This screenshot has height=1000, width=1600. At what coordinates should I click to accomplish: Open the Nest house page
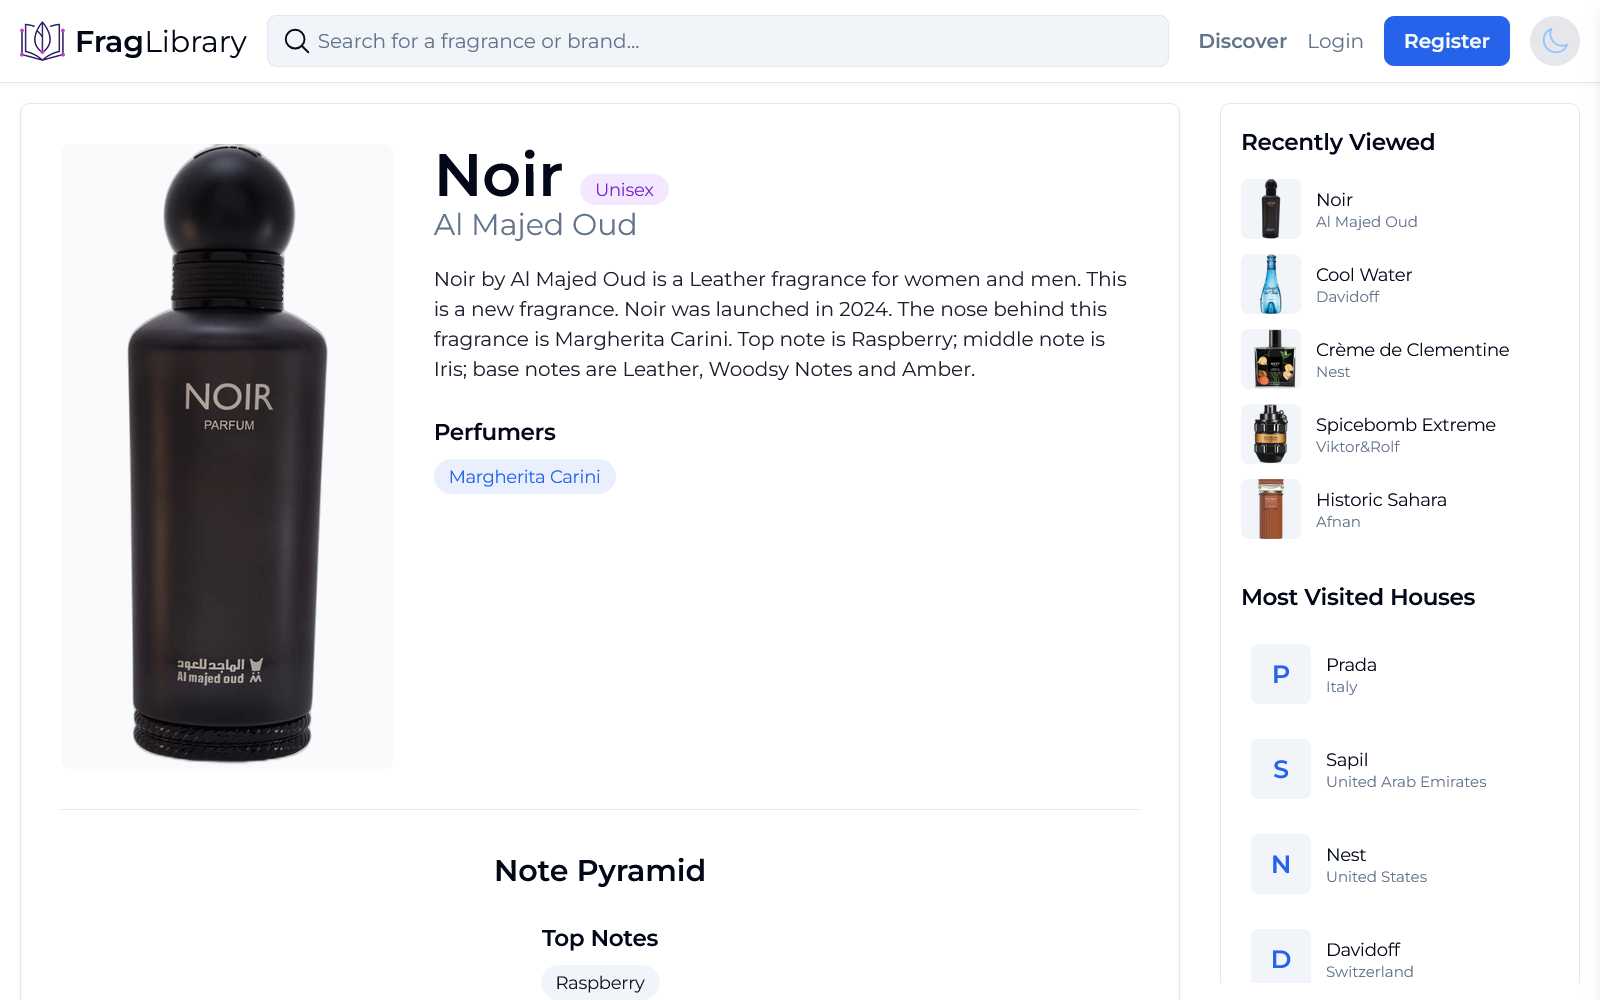(1346, 855)
